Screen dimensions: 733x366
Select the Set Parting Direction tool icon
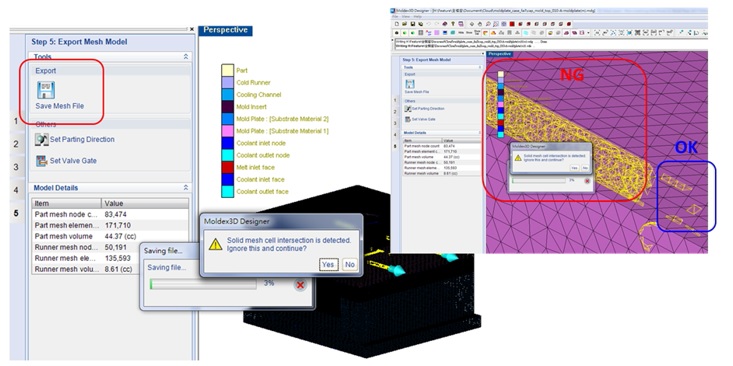(x=41, y=139)
